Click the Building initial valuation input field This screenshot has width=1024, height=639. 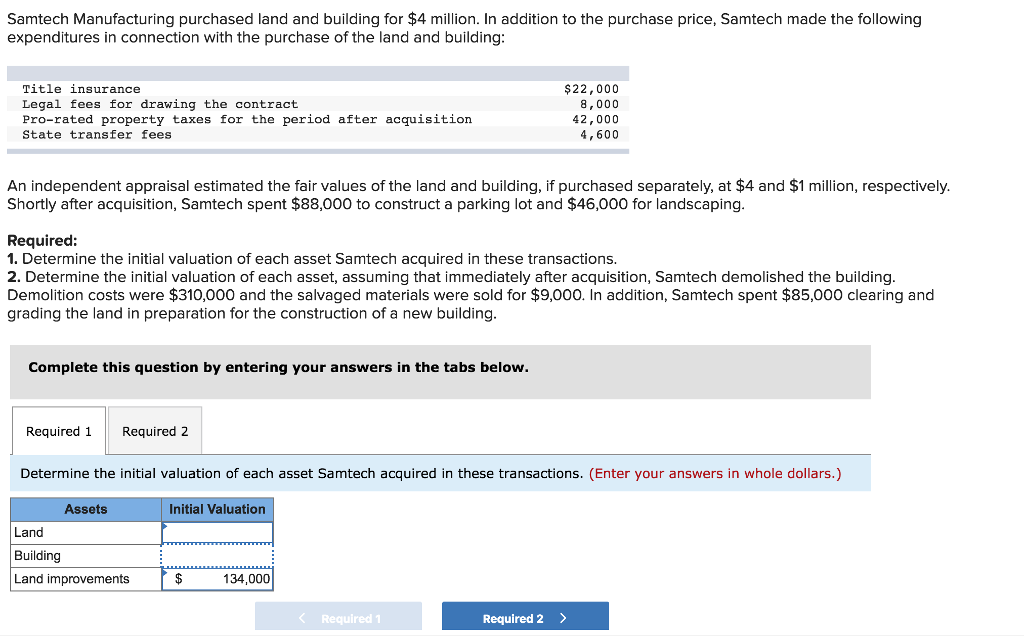tap(217, 555)
